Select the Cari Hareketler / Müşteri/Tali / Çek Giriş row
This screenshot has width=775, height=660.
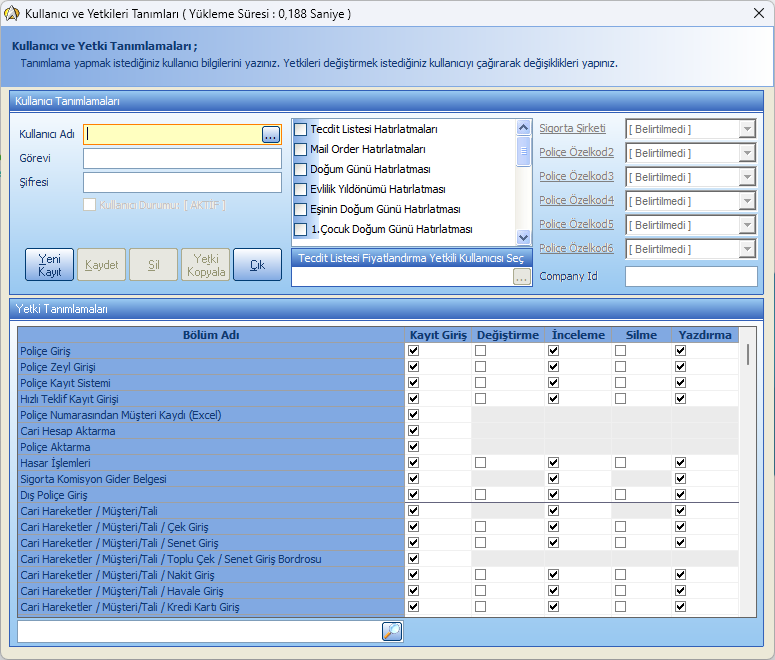211,527
